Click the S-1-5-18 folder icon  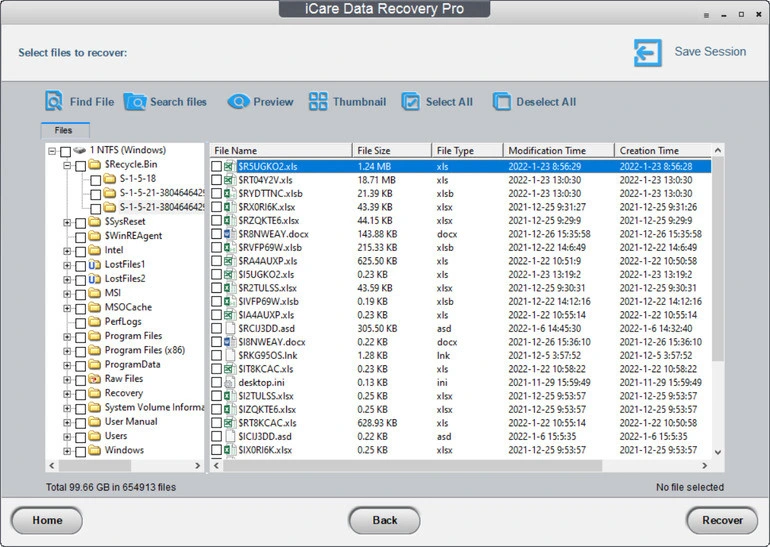110,179
